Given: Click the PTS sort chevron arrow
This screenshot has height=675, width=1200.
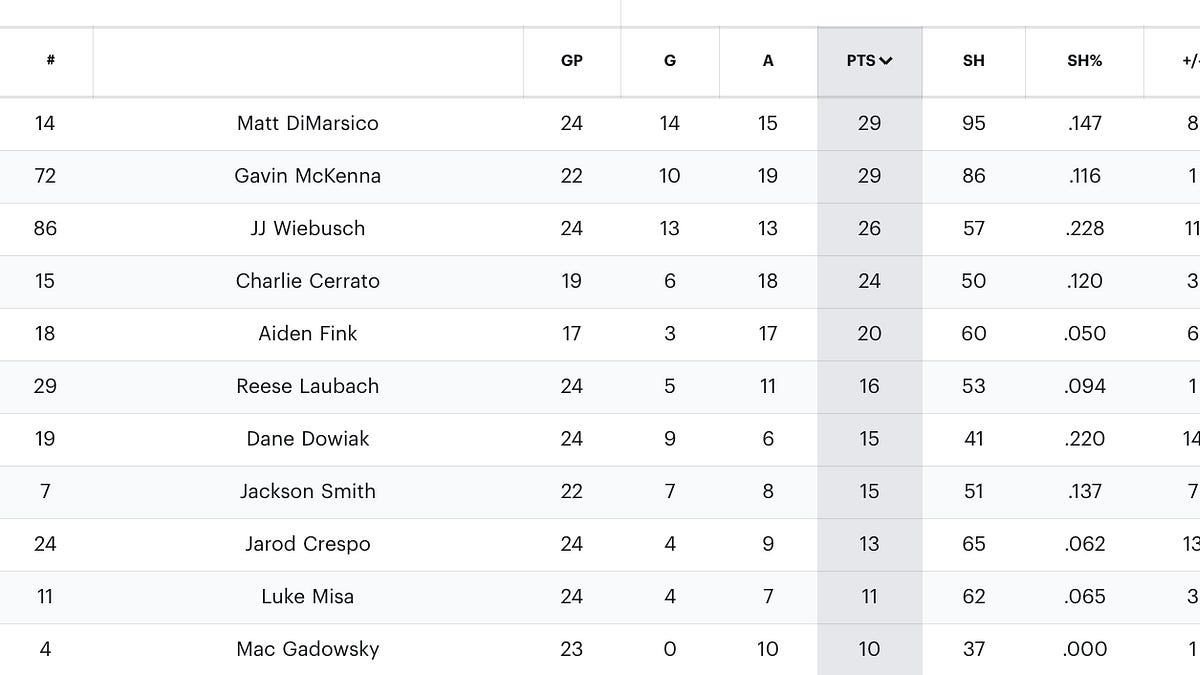Looking at the screenshot, I should click(886, 61).
